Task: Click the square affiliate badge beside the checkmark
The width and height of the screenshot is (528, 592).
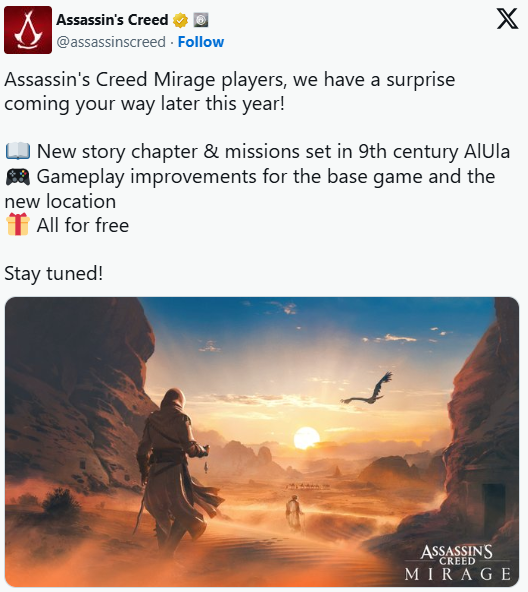Action: (201, 20)
